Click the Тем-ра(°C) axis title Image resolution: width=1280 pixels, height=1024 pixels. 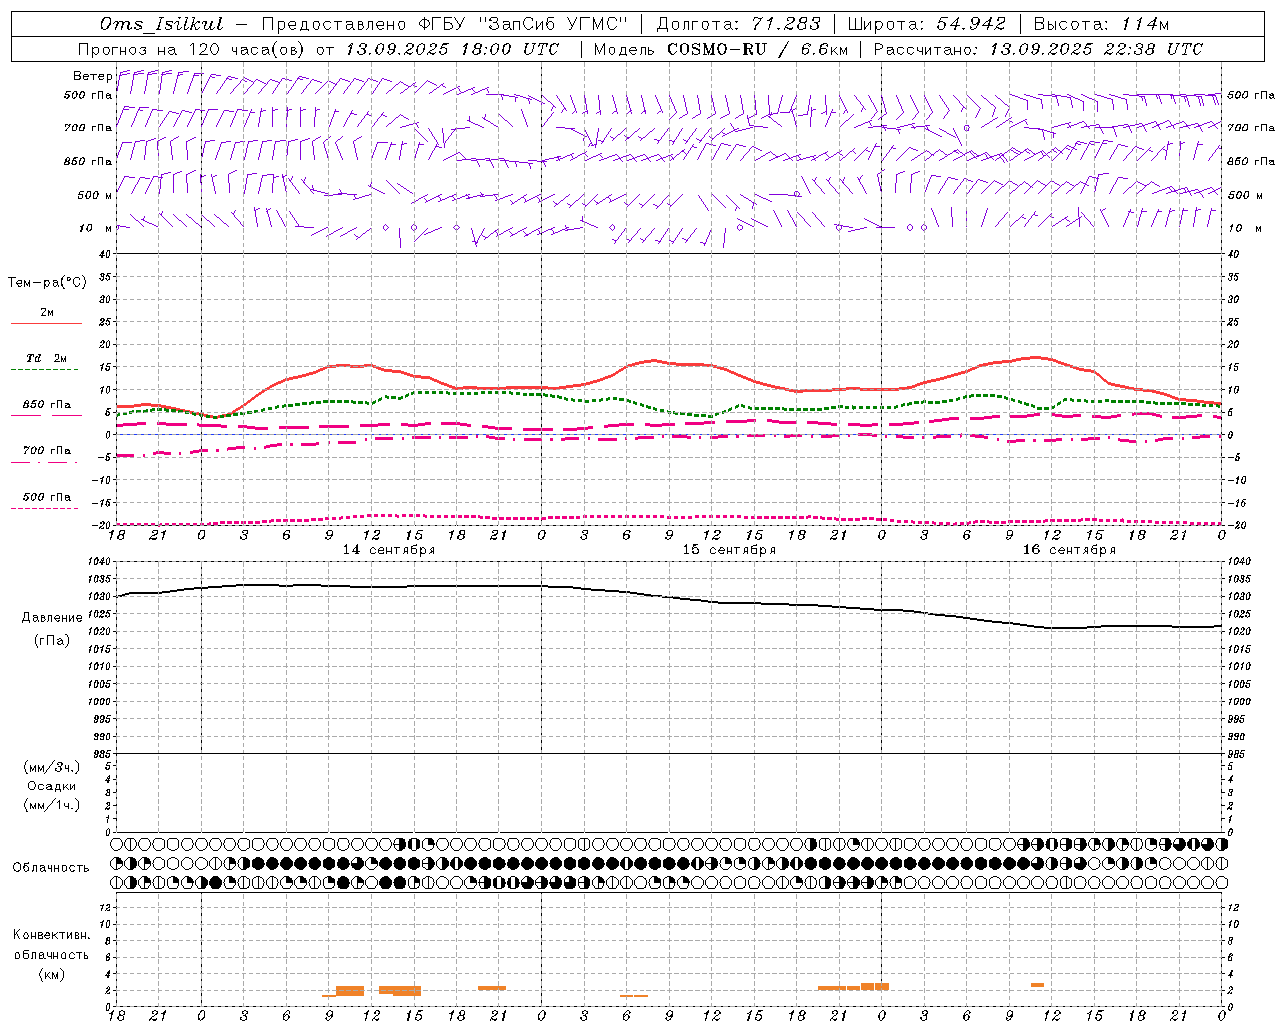pos(47,283)
